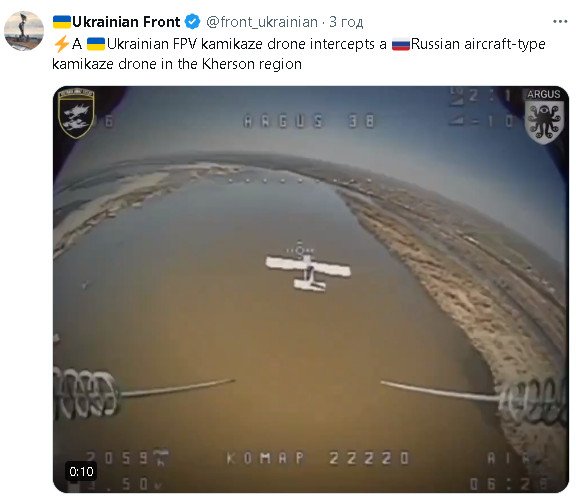Click the 'ARGUS 38' overlay text in the video
Image resolution: width=576 pixels, height=497 pixels.
click(309, 121)
